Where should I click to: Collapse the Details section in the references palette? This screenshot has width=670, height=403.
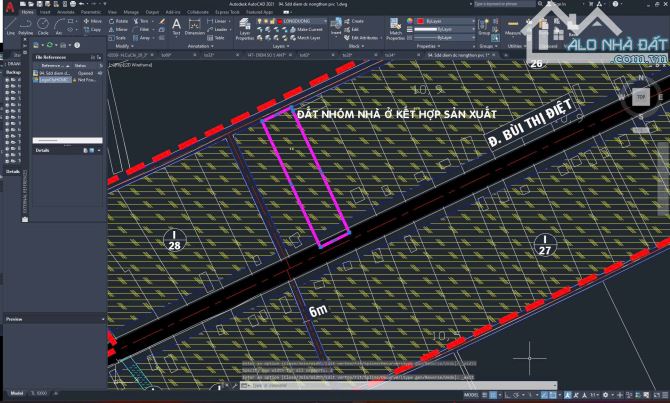click(x=99, y=150)
